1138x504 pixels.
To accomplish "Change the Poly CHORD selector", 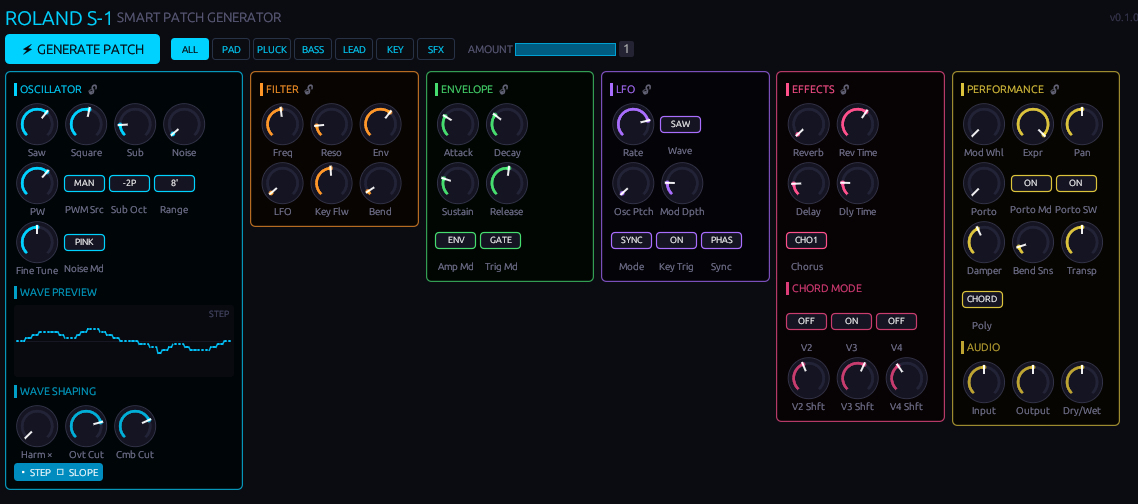I will click(x=981, y=299).
